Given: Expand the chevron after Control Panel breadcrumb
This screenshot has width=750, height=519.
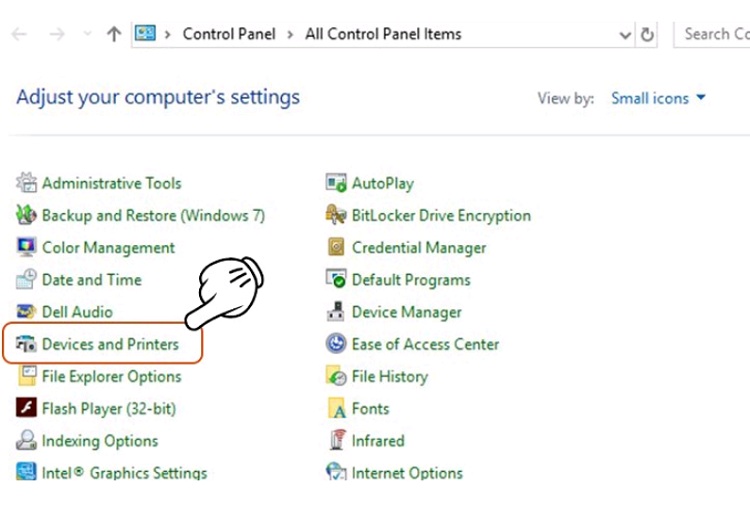Looking at the screenshot, I should click(290, 34).
